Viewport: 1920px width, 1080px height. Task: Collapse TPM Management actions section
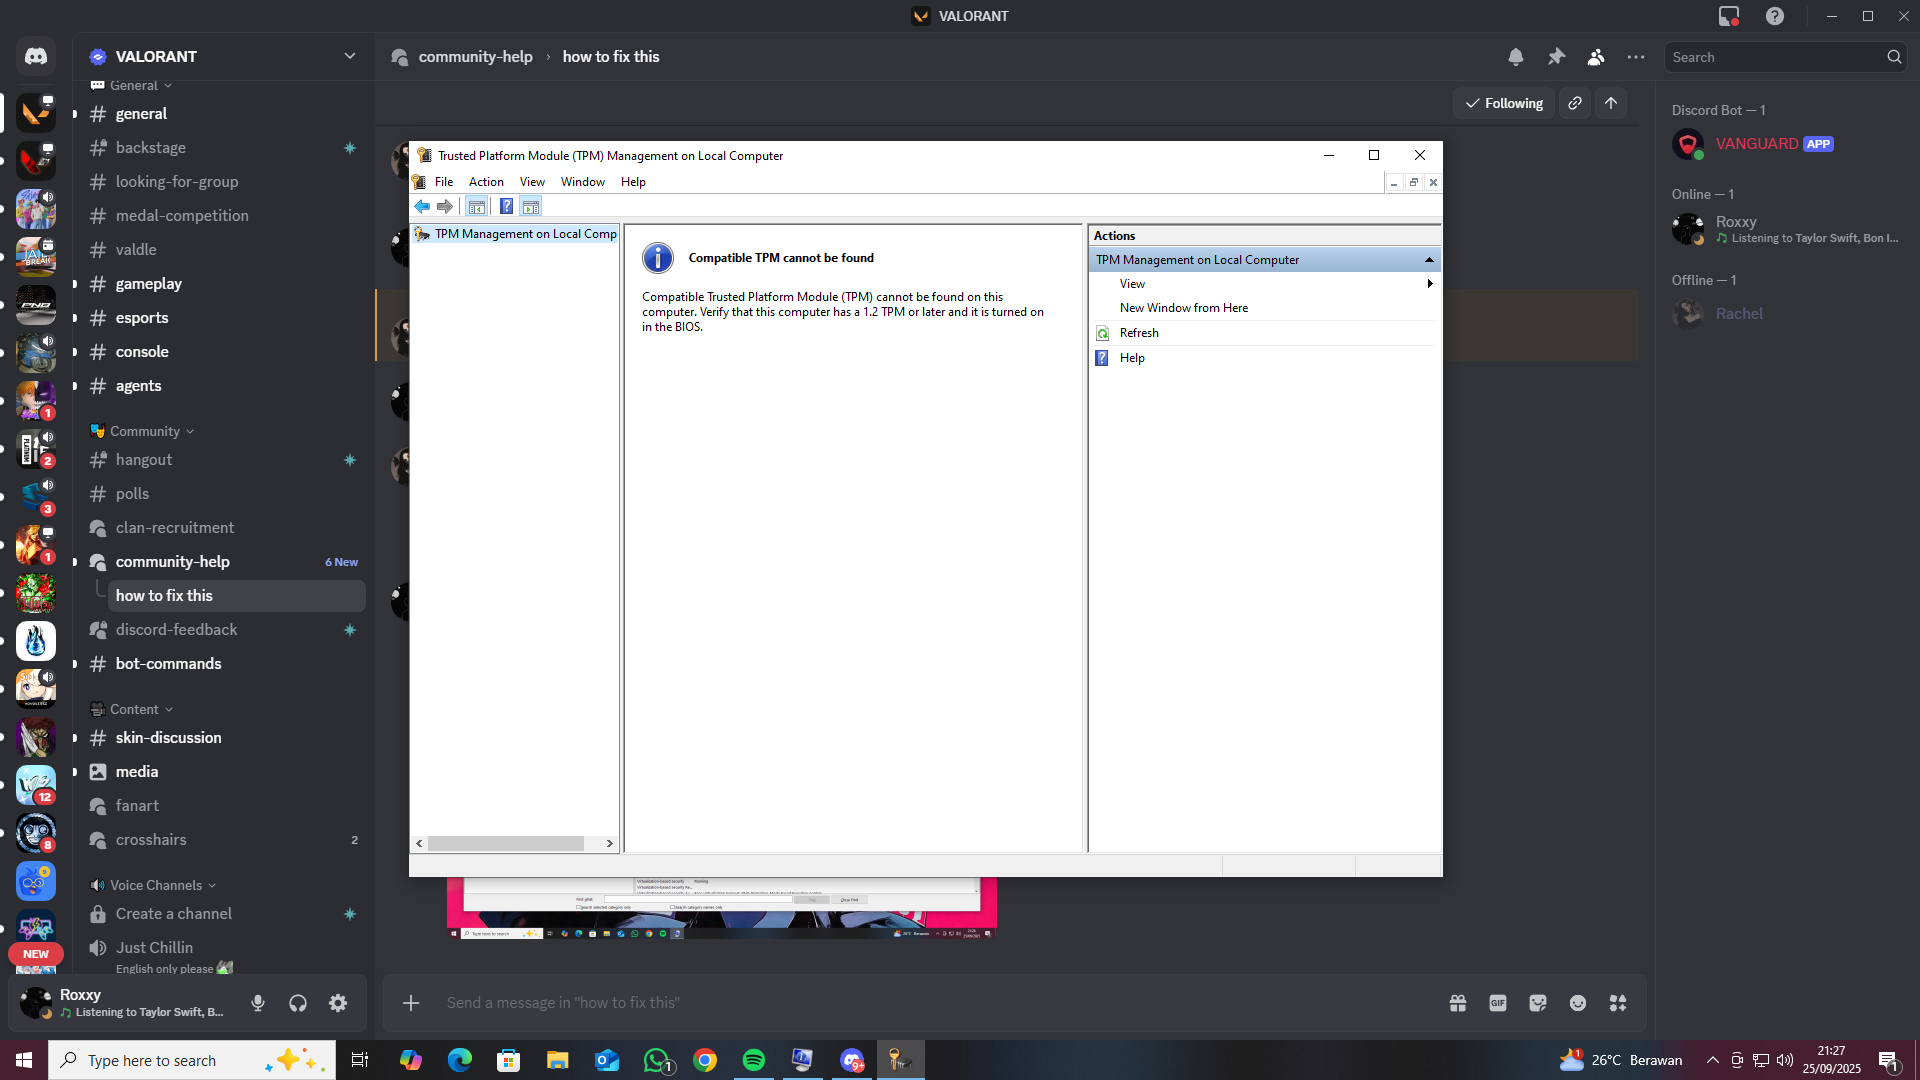[1429, 260]
